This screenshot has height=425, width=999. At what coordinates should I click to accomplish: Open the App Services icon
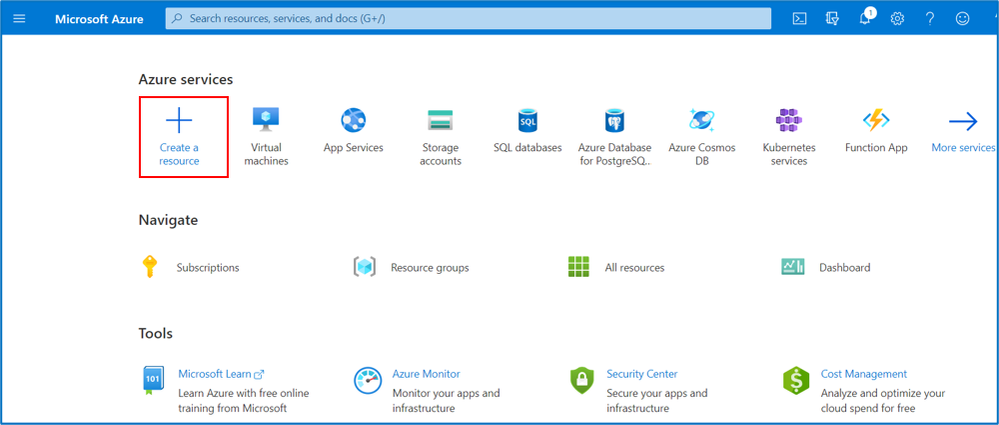(x=353, y=120)
